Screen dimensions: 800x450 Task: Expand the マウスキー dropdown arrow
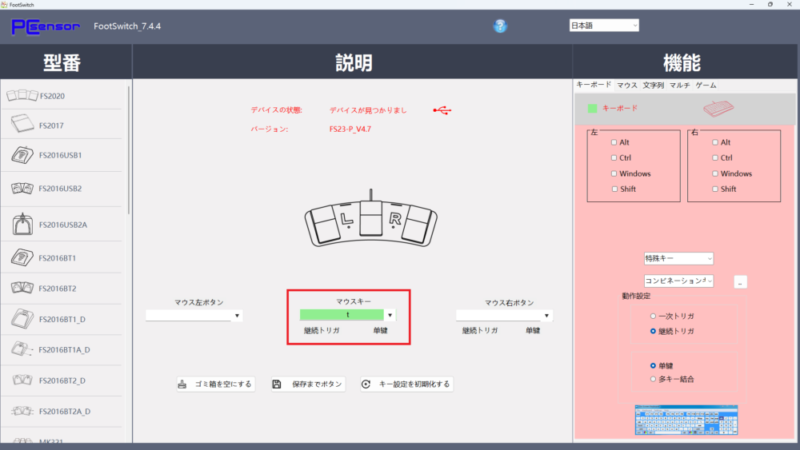click(x=390, y=315)
